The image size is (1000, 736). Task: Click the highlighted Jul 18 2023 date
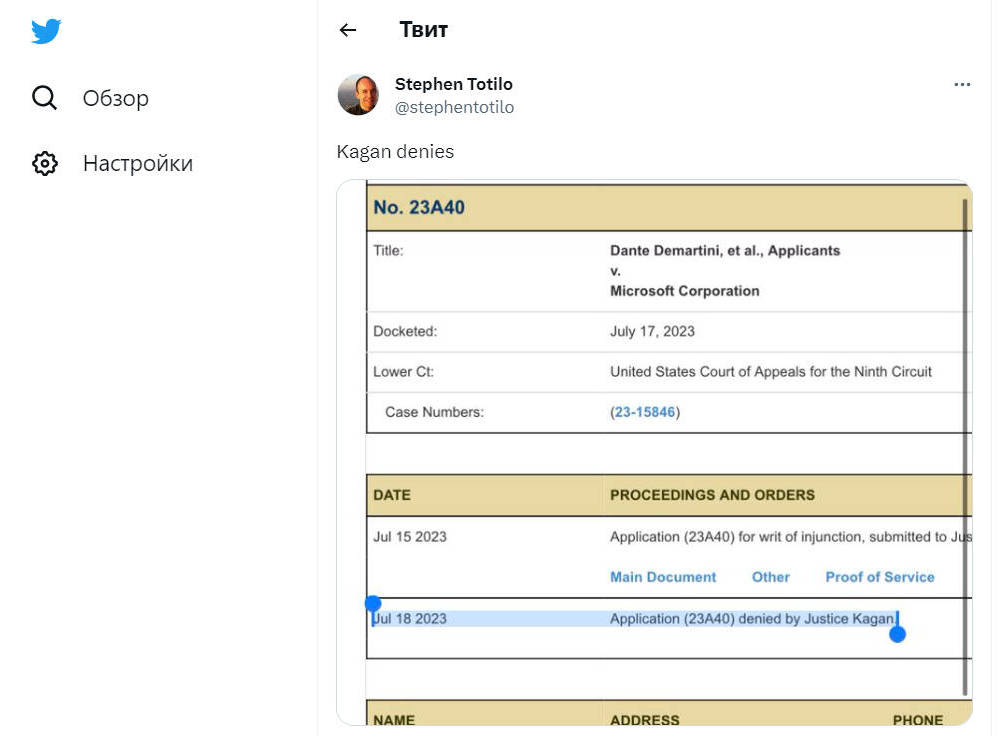pos(410,619)
